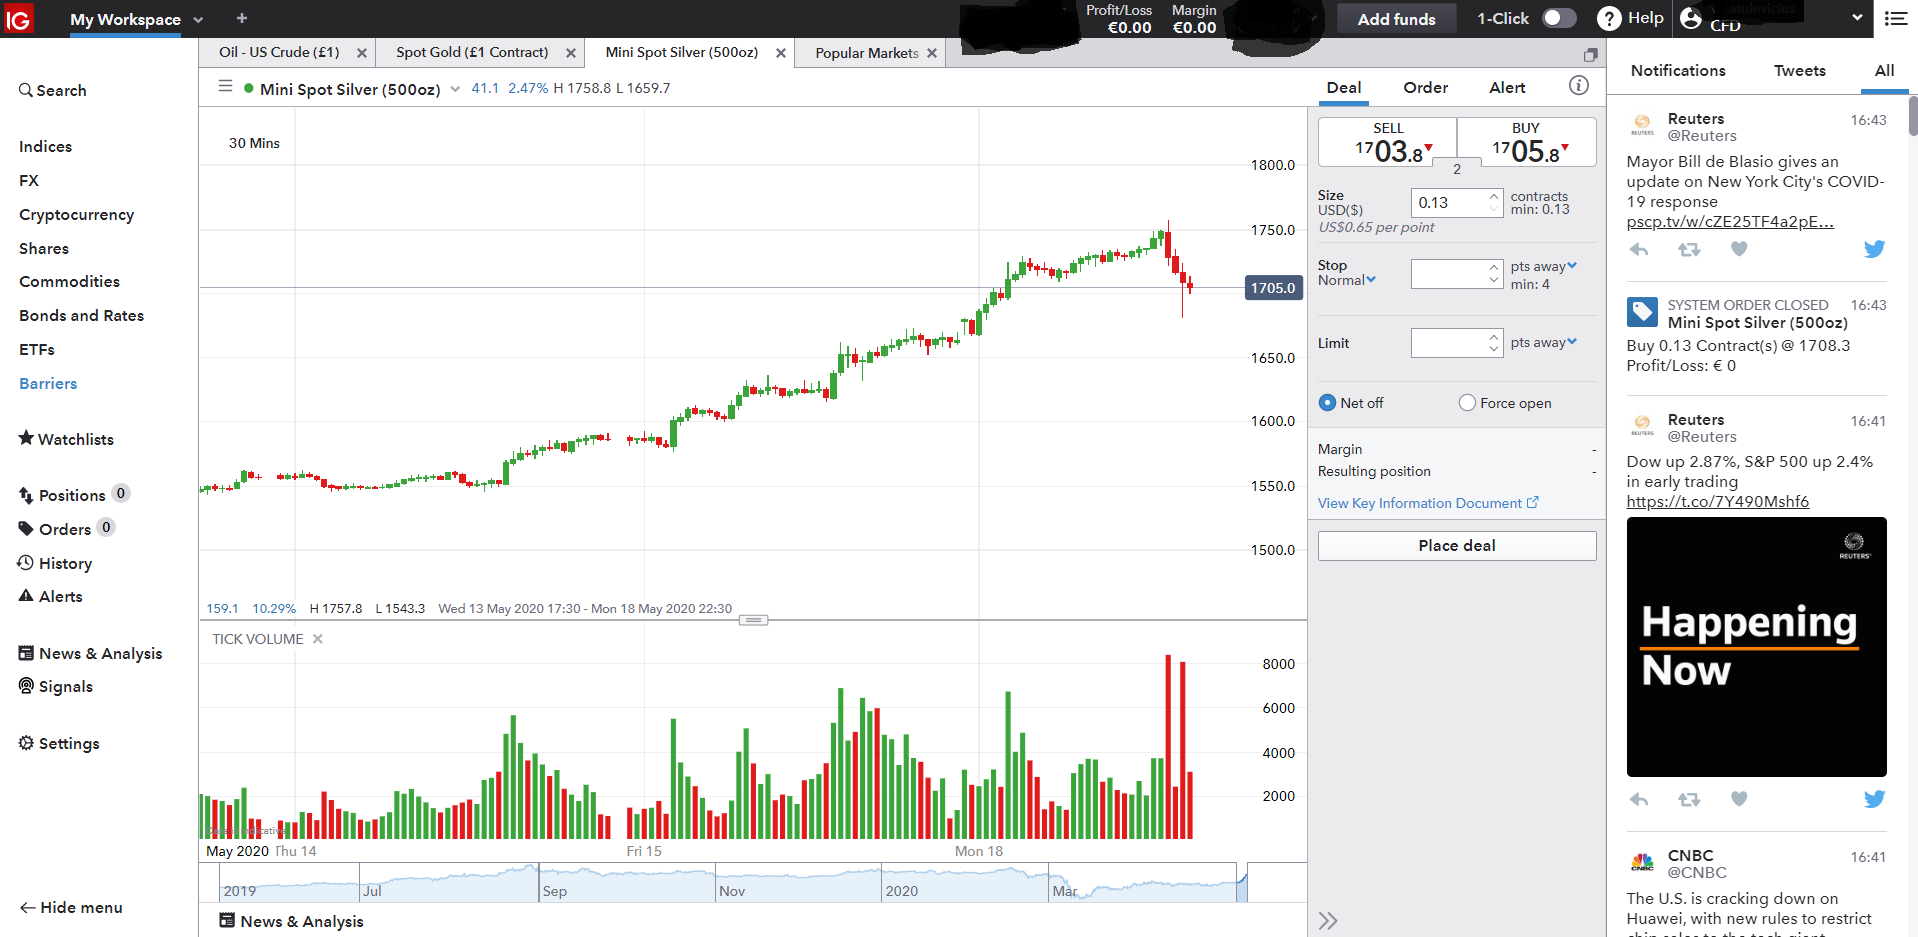Click the right timeline range handle
The image size is (1918, 937).
1242,882
